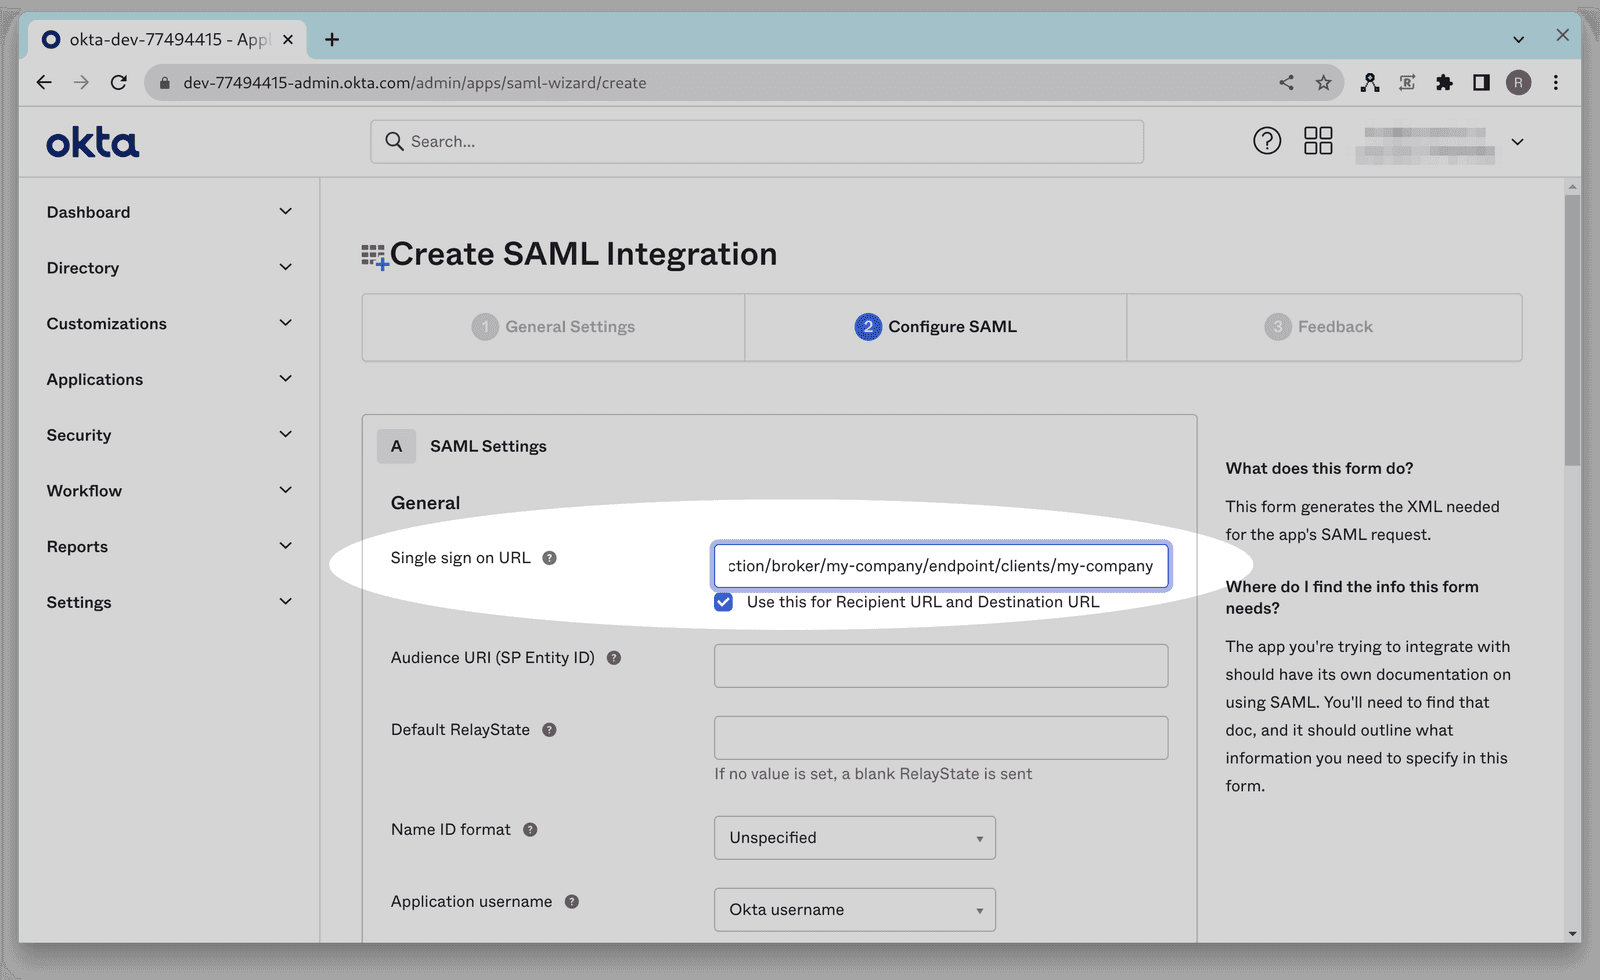Screen dimensions: 1600x980
Task: Open the user account dropdown chevron
Action: point(1517,142)
